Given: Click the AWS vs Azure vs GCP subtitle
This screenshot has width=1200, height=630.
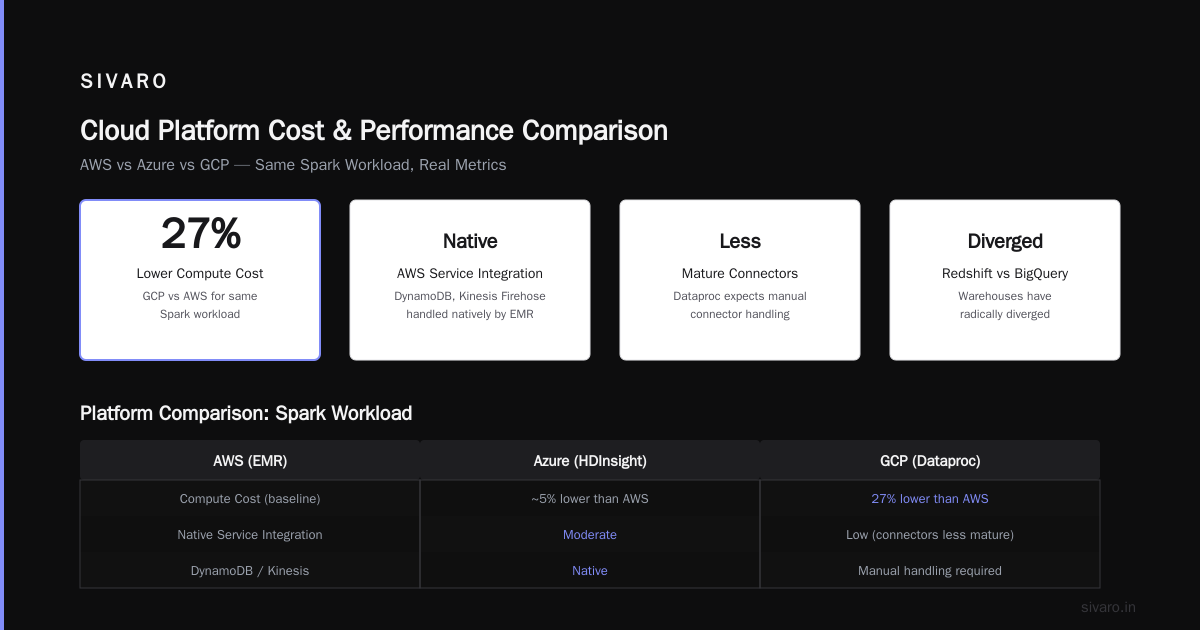Looking at the screenshot, I should (x=293, y=165).
